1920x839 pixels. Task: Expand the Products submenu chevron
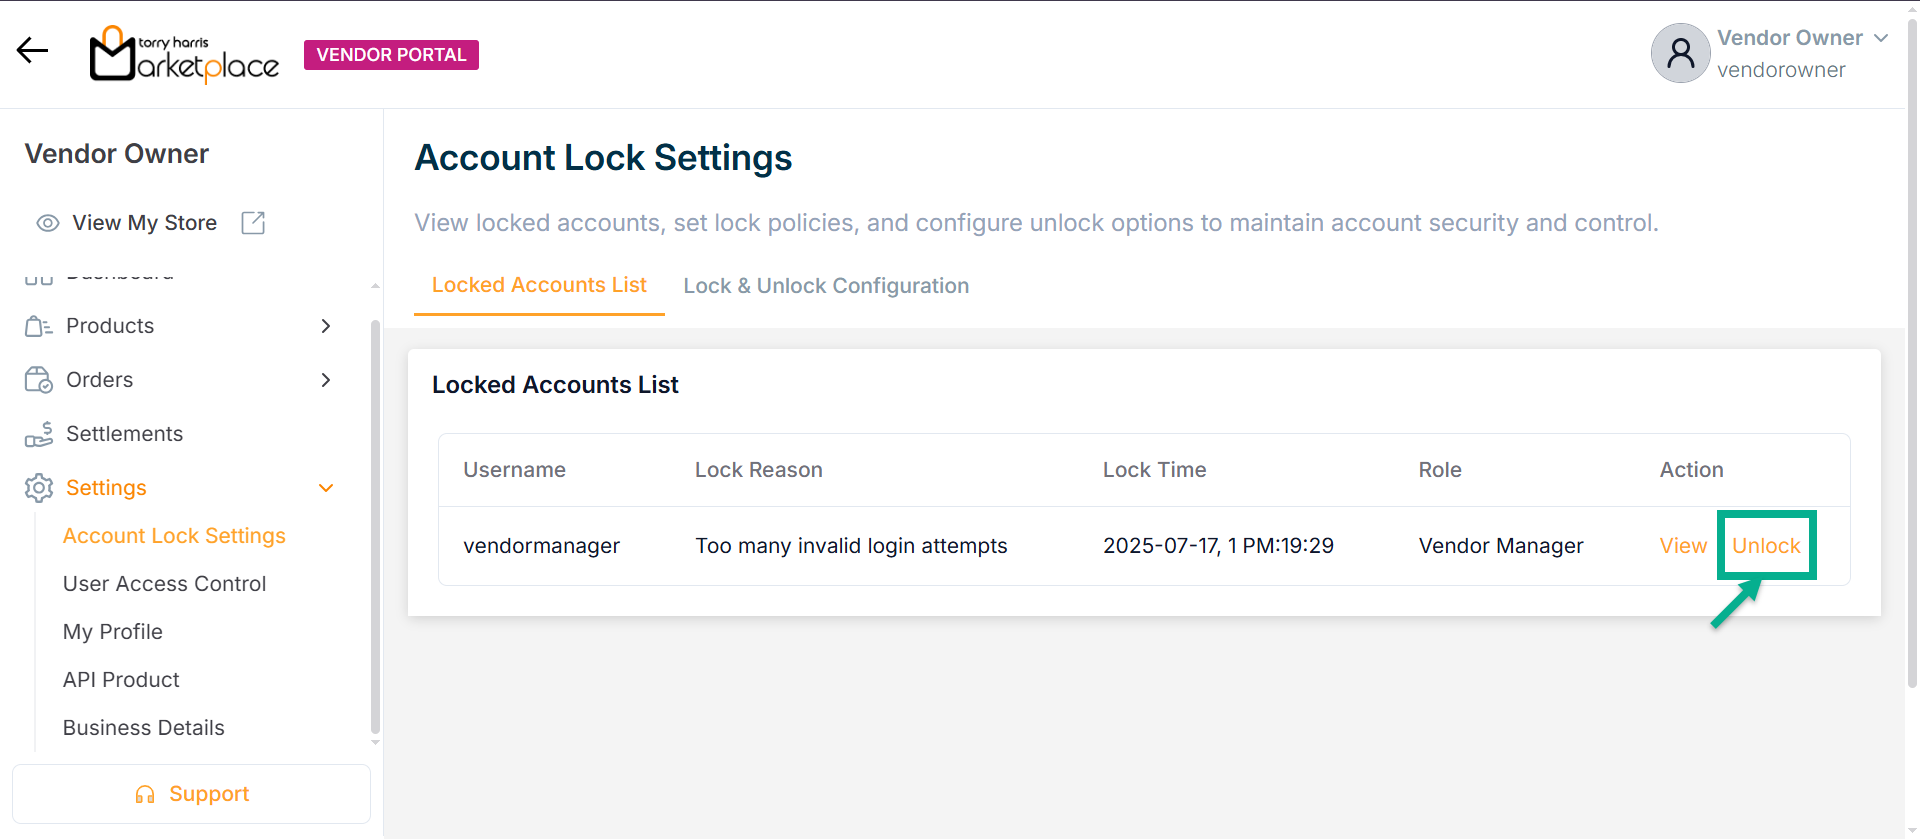pos(326,326)
